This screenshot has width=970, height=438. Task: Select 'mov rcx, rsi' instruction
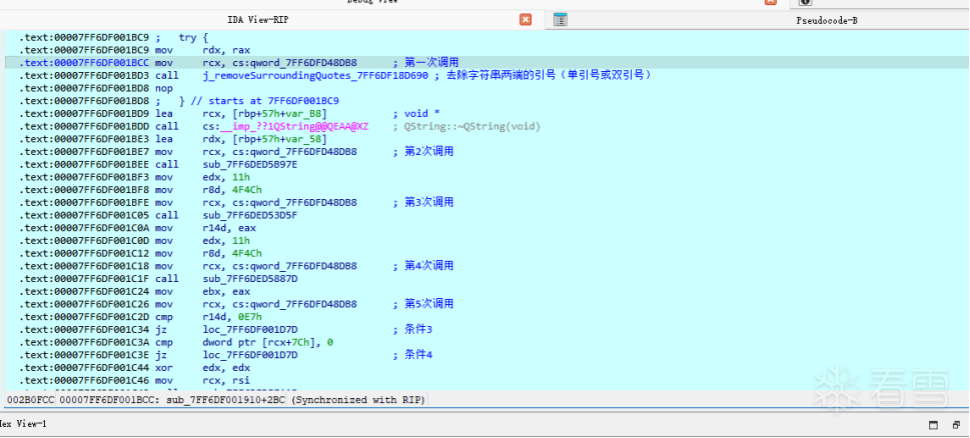pyautogui.click(x=202, y=380)
